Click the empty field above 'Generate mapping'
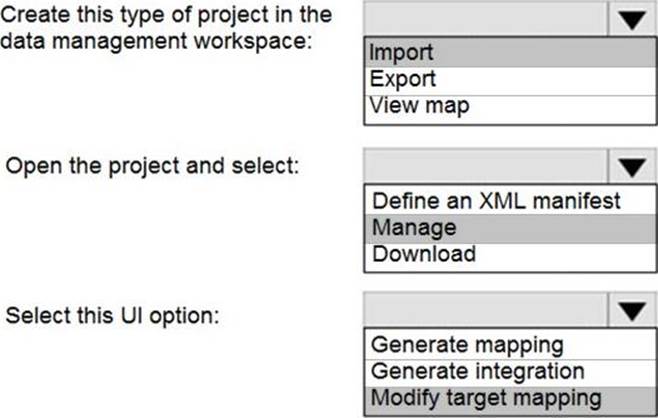 point(485,313)
